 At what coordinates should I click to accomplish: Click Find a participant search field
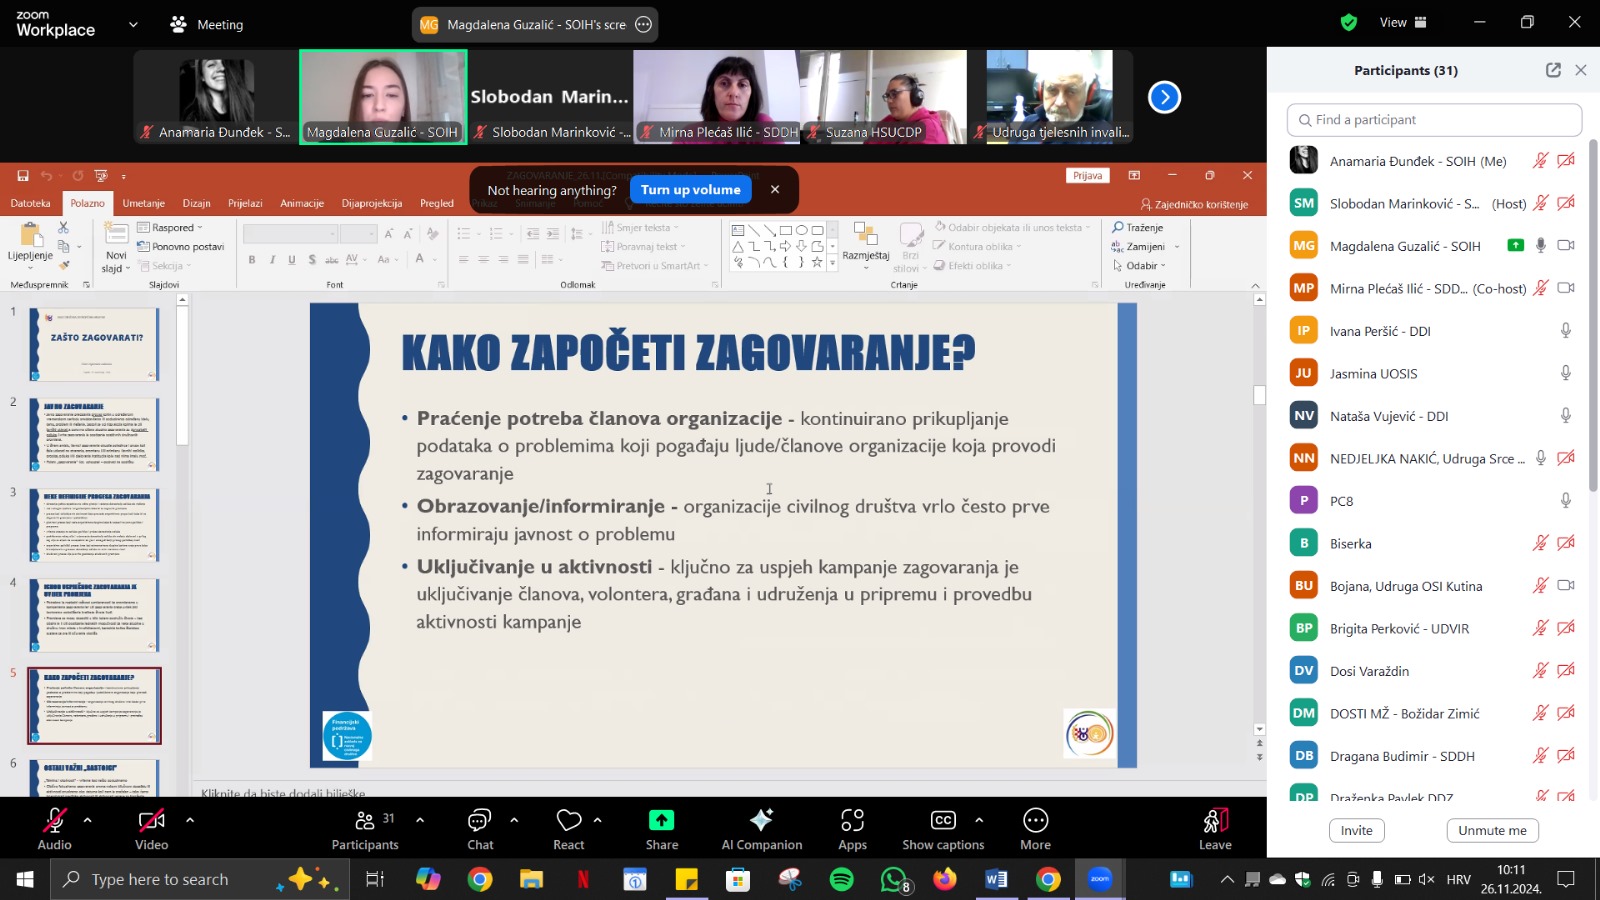(1434, 120)
